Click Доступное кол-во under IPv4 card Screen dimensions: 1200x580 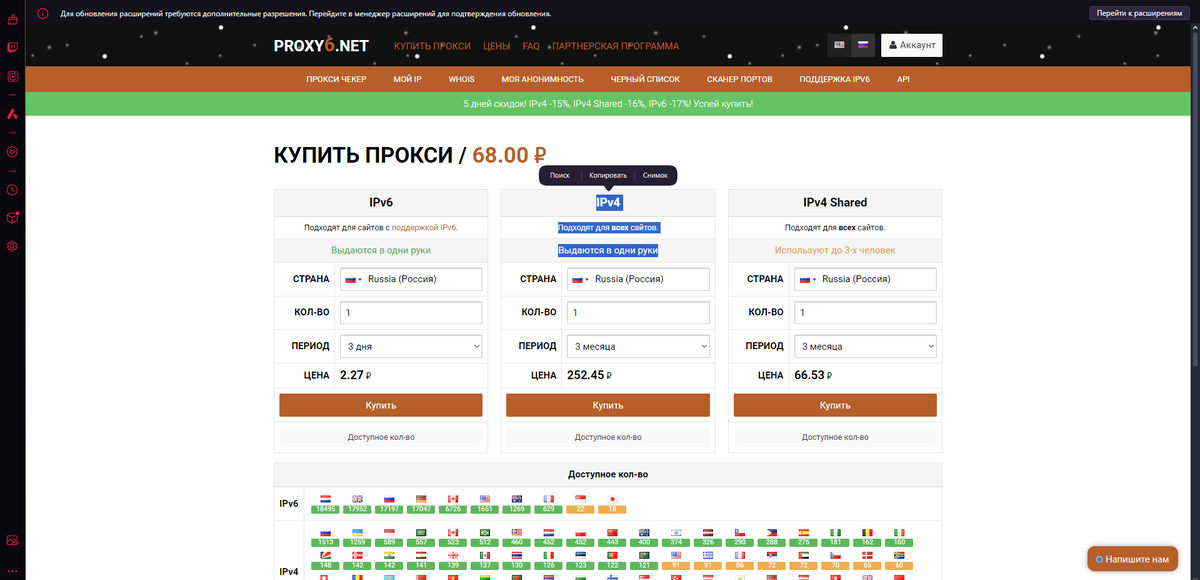pos(608,437)
